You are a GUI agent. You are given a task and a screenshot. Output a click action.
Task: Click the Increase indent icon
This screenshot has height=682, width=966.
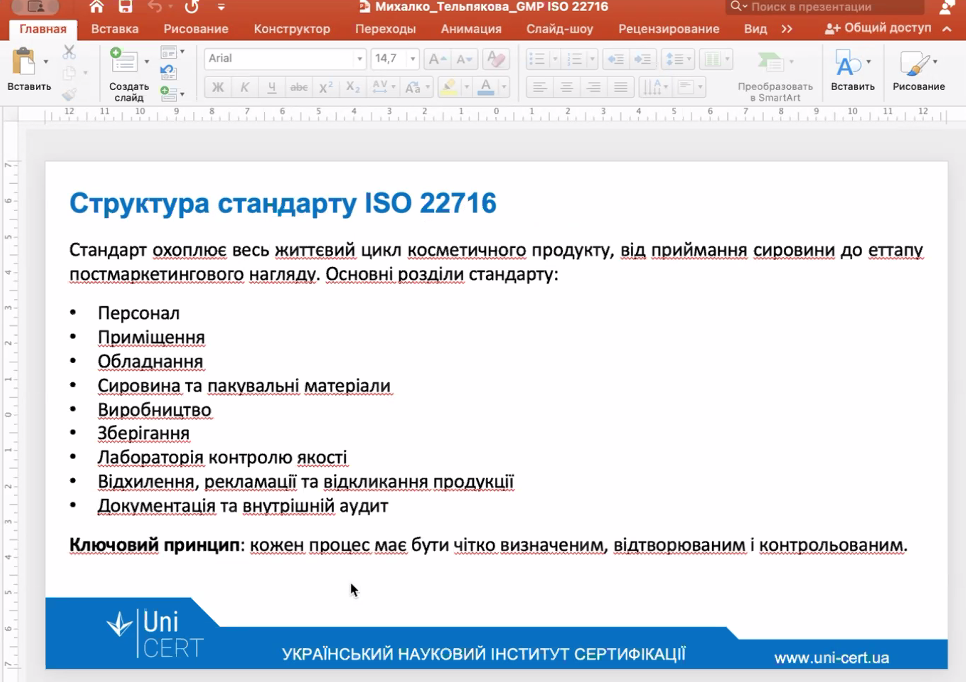pyautogui.click(x=643, y=59)
